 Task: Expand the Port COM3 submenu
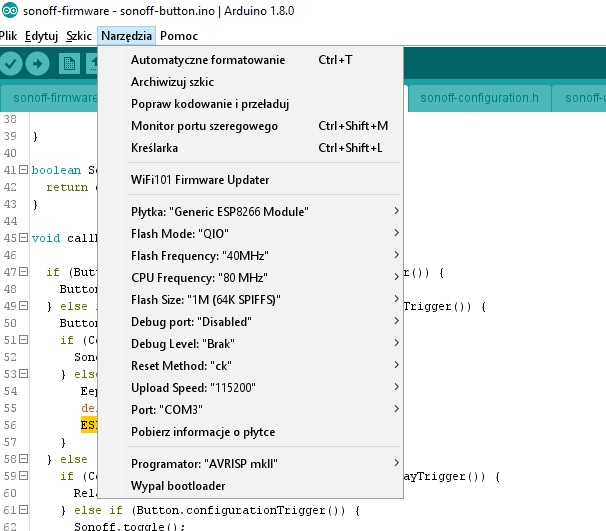[x=250, y=410]
